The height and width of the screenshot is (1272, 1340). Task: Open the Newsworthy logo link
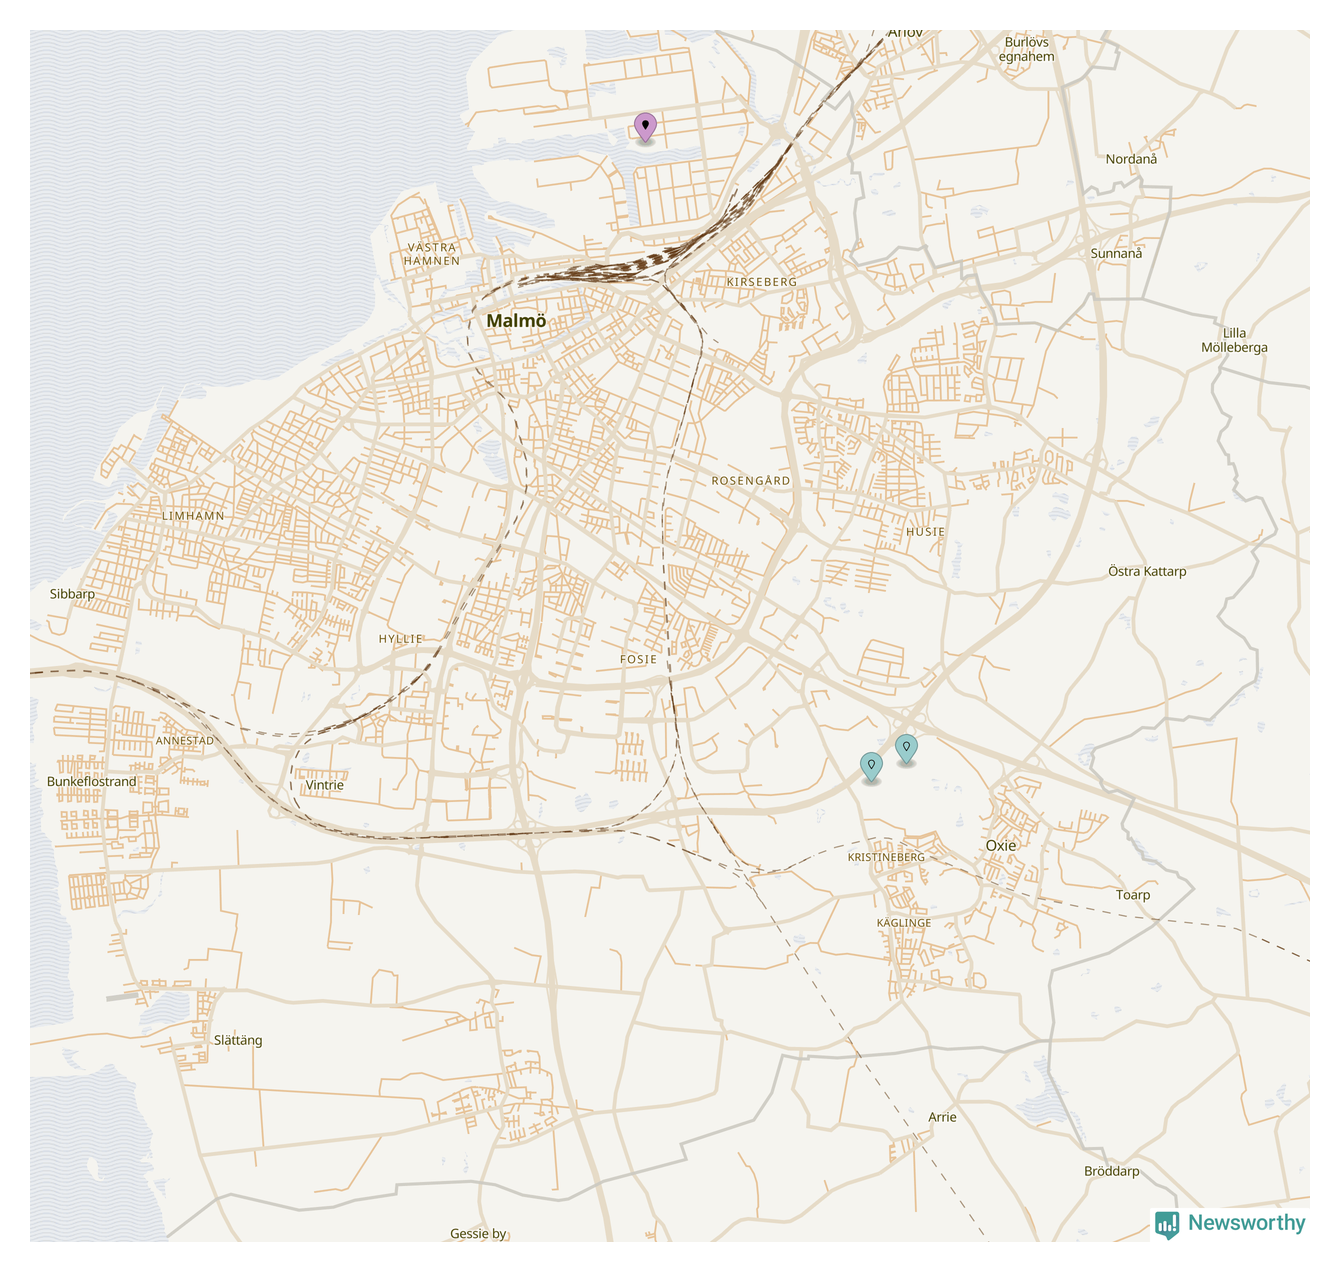point(1231,1223)
